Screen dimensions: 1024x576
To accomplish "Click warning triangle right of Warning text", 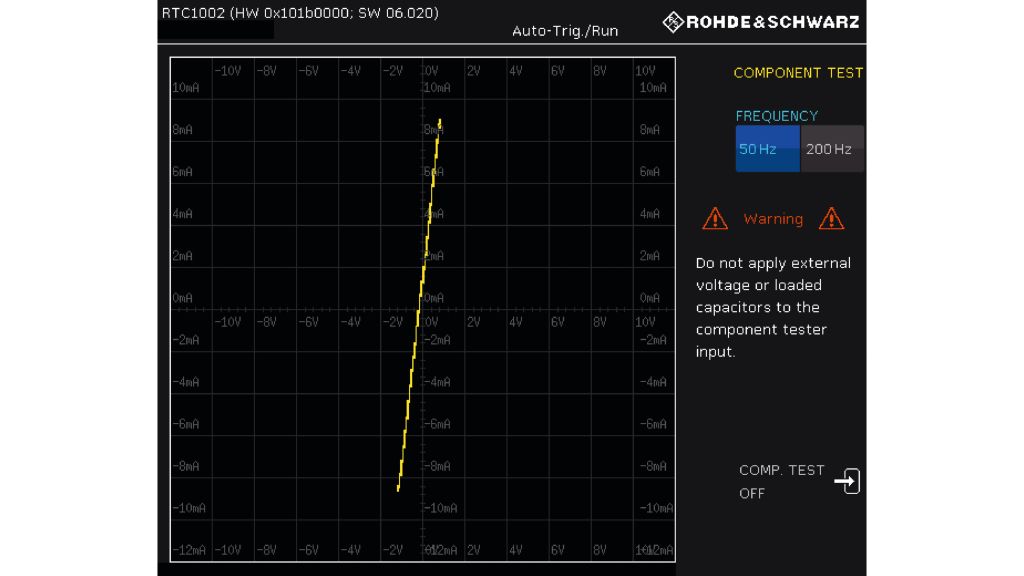I will 831,218.
